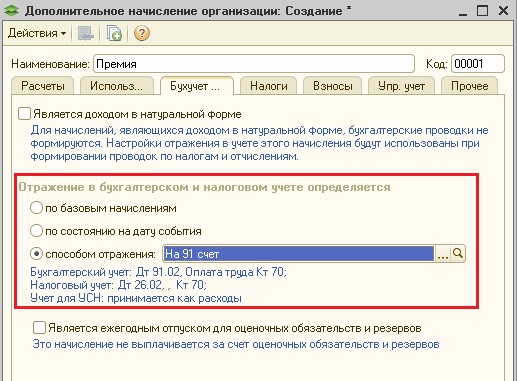This screenshot has height=381, width=517.
Task: Click the Код field with value 00001
Action: pyautogui.click(x=478, y=64)
